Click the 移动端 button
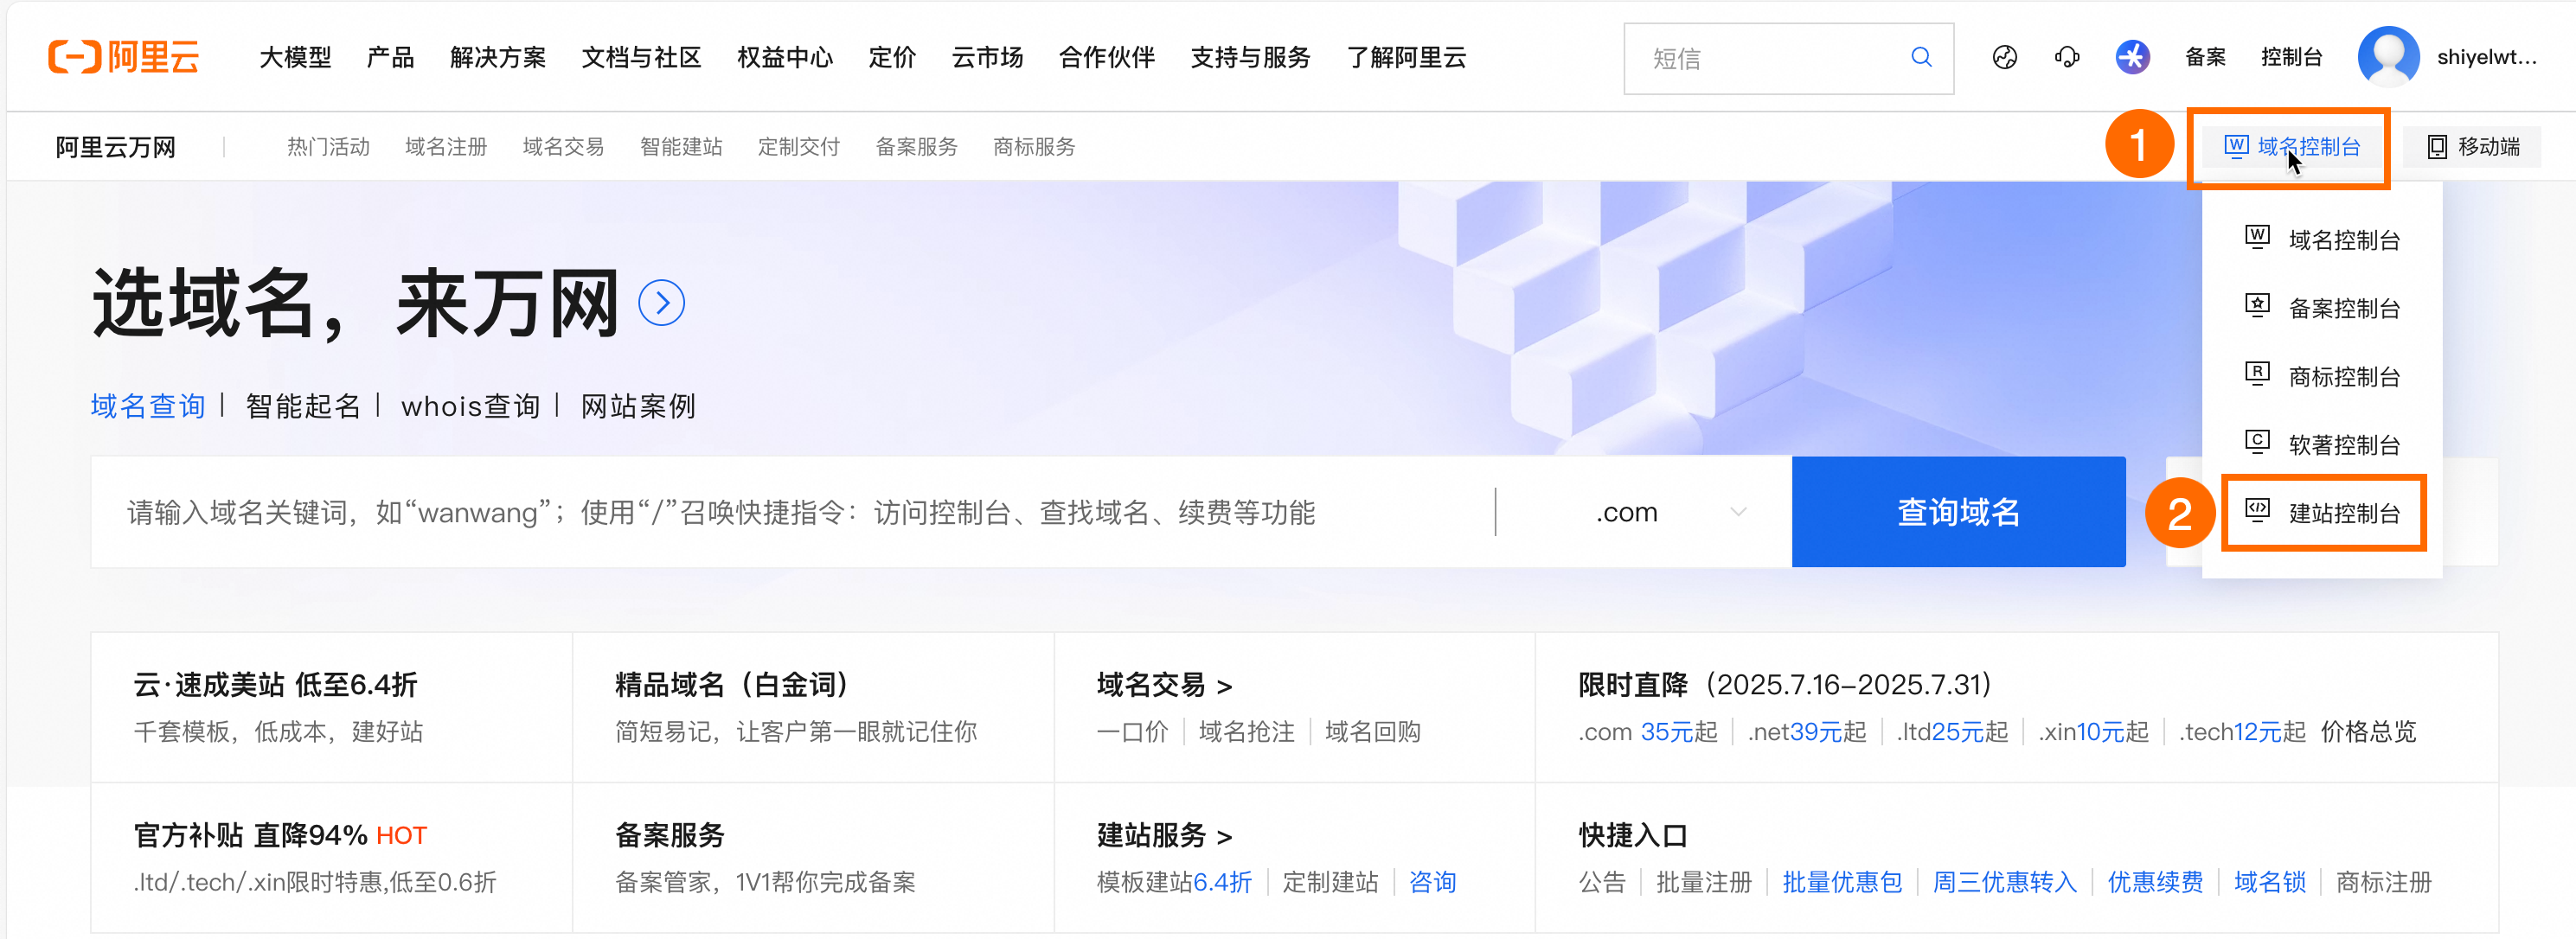The height and width of the screenshot is (939, 2576). pyautogui.click(x=2474, y=147)
